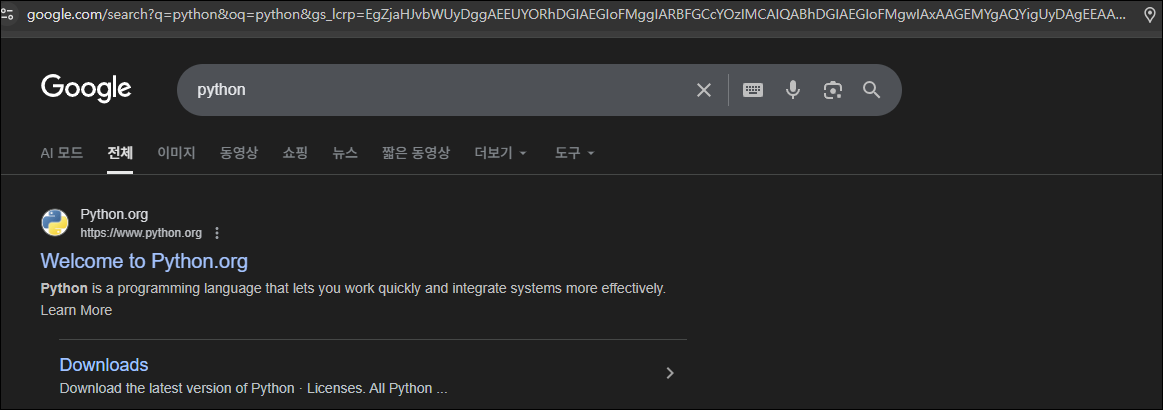Click the Python.org site name text

point(114,215)
